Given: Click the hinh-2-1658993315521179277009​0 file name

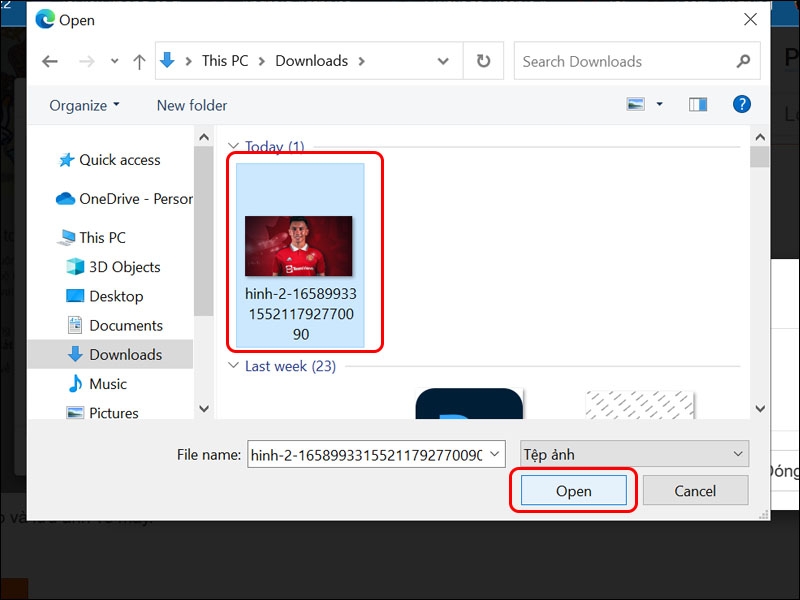Looking at the screenshot, I should point(301,314).
